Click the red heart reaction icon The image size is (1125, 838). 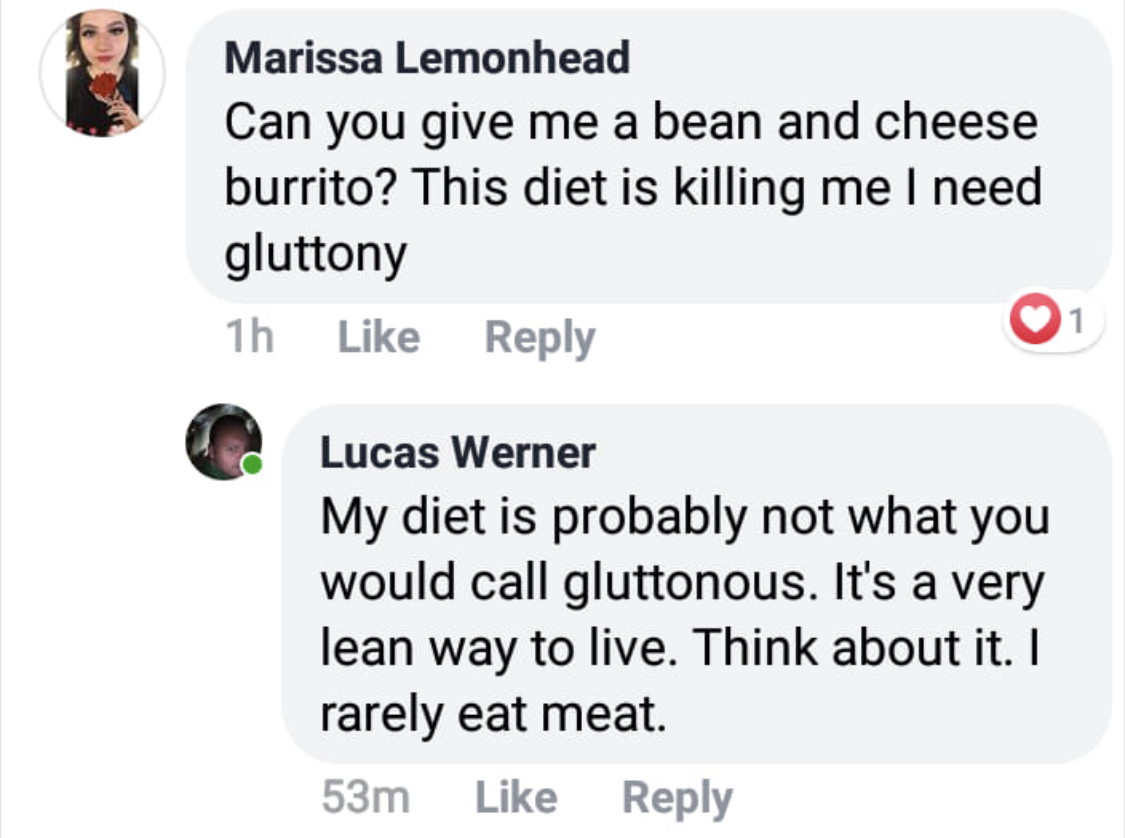(x=1035, y=319)
